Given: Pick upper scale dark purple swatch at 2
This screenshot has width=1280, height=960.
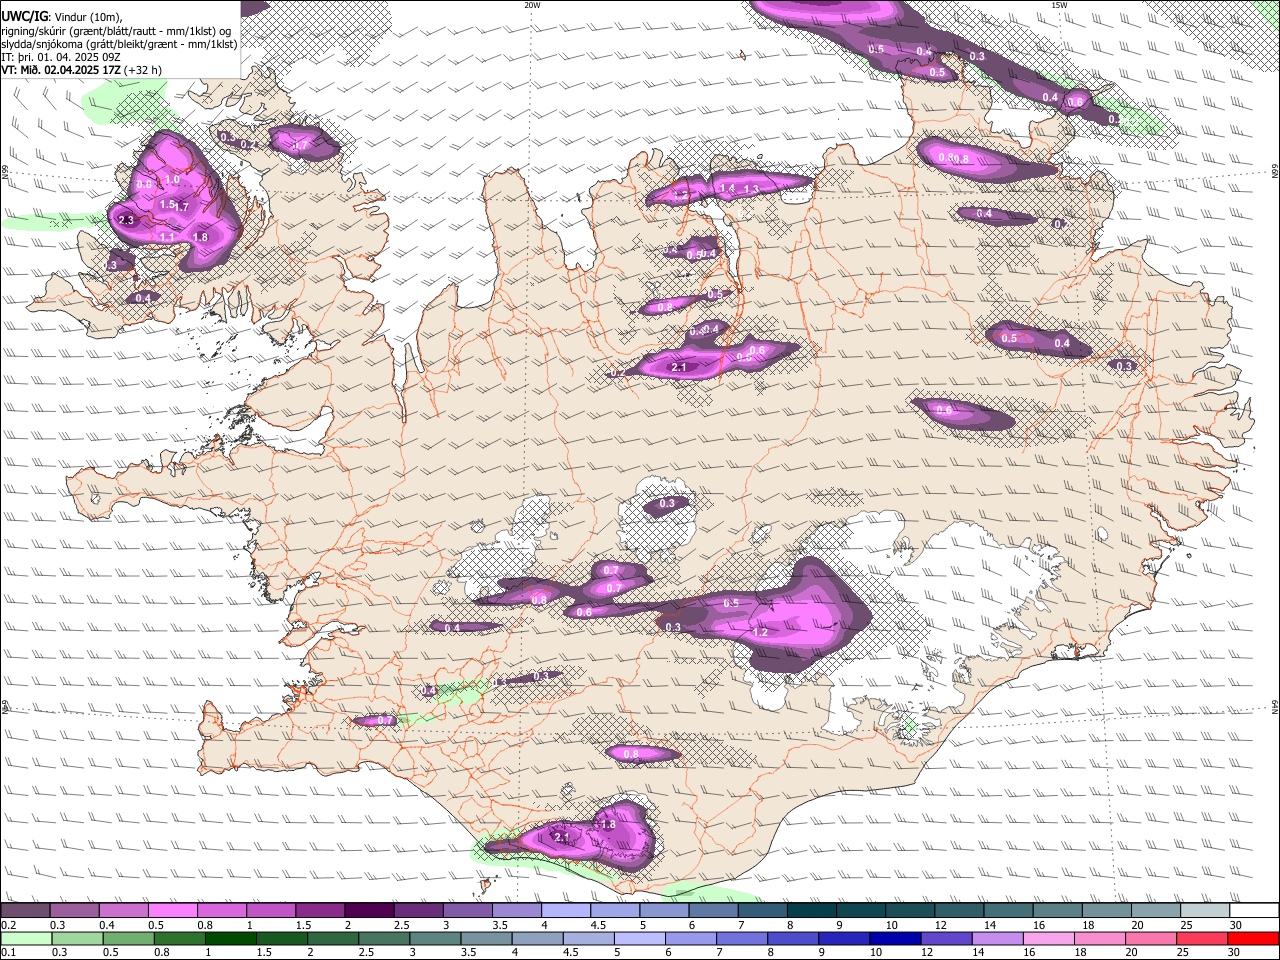Looking at the screenshot, I should [x=369, y=910].
